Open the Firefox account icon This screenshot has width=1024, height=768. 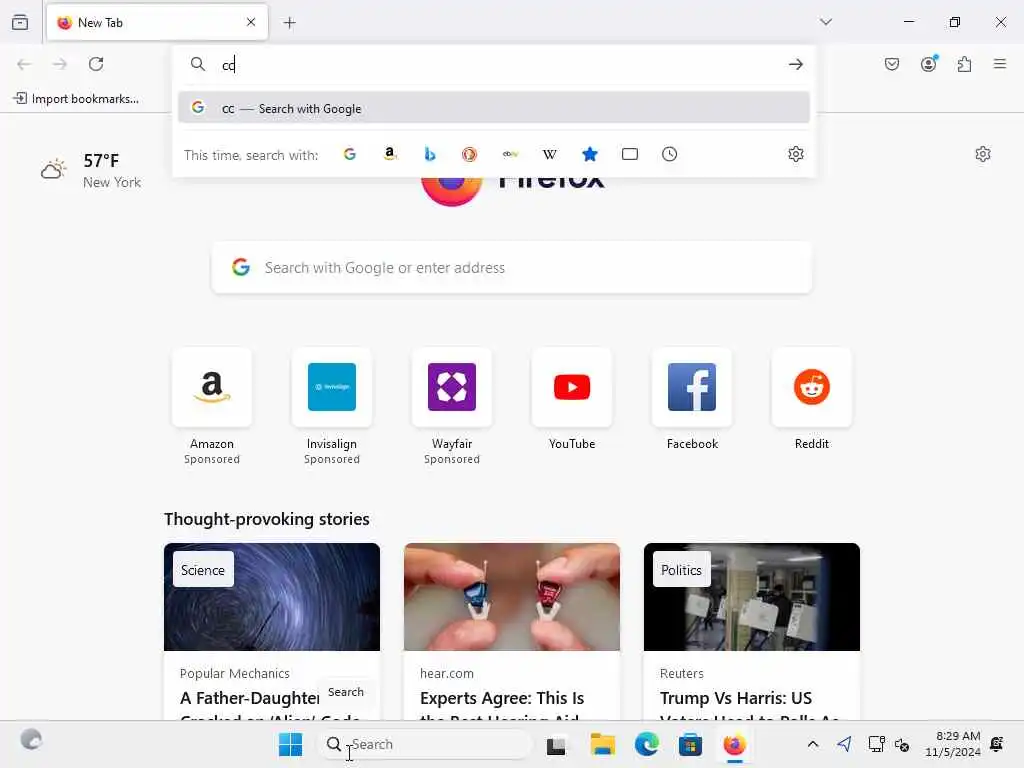(929, 63)
